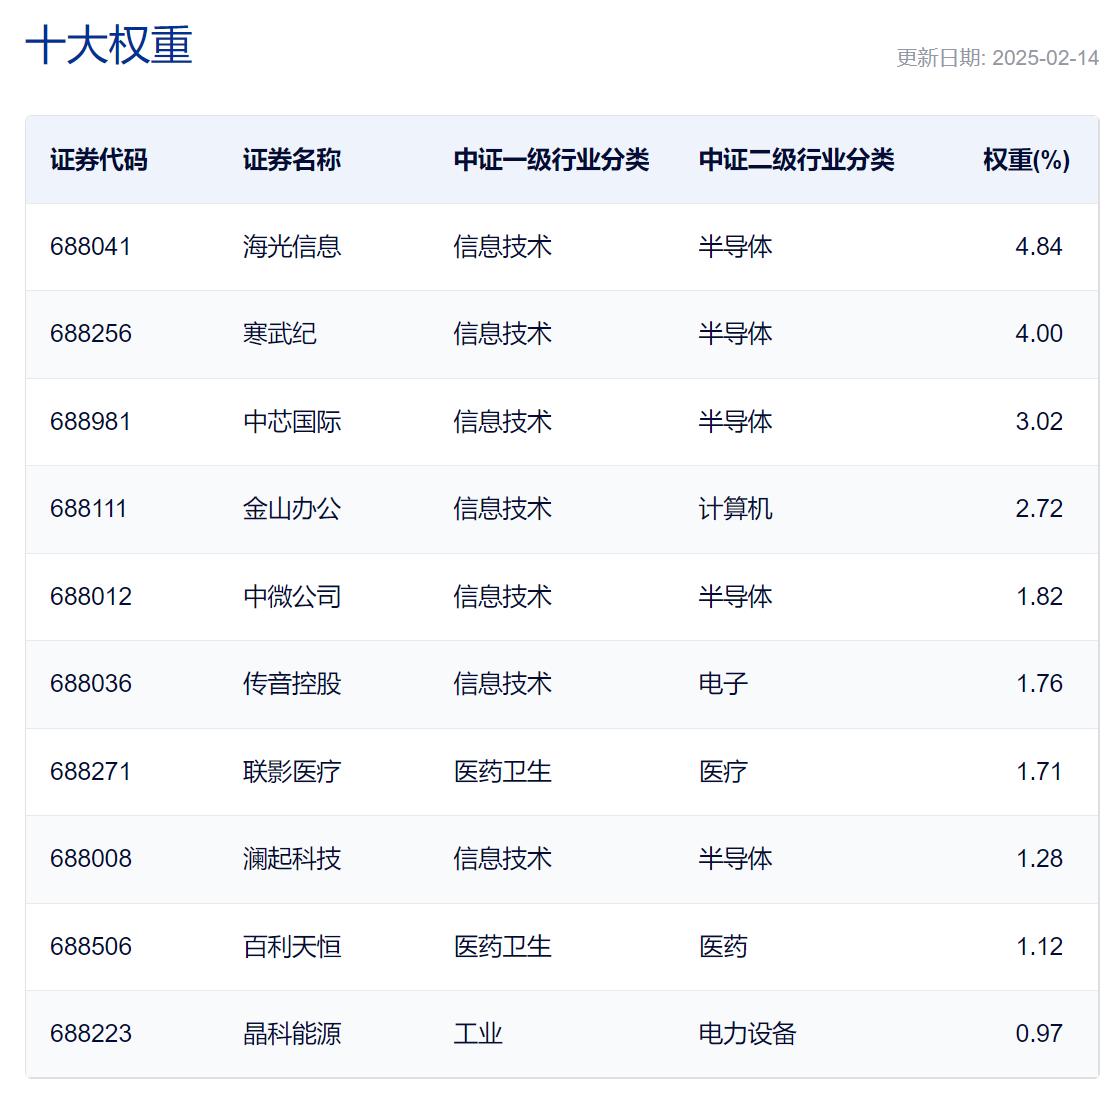This screenshot has height=1095, width=1116.
Task: Click security name 中芯国际
Action: pos(292,421)
